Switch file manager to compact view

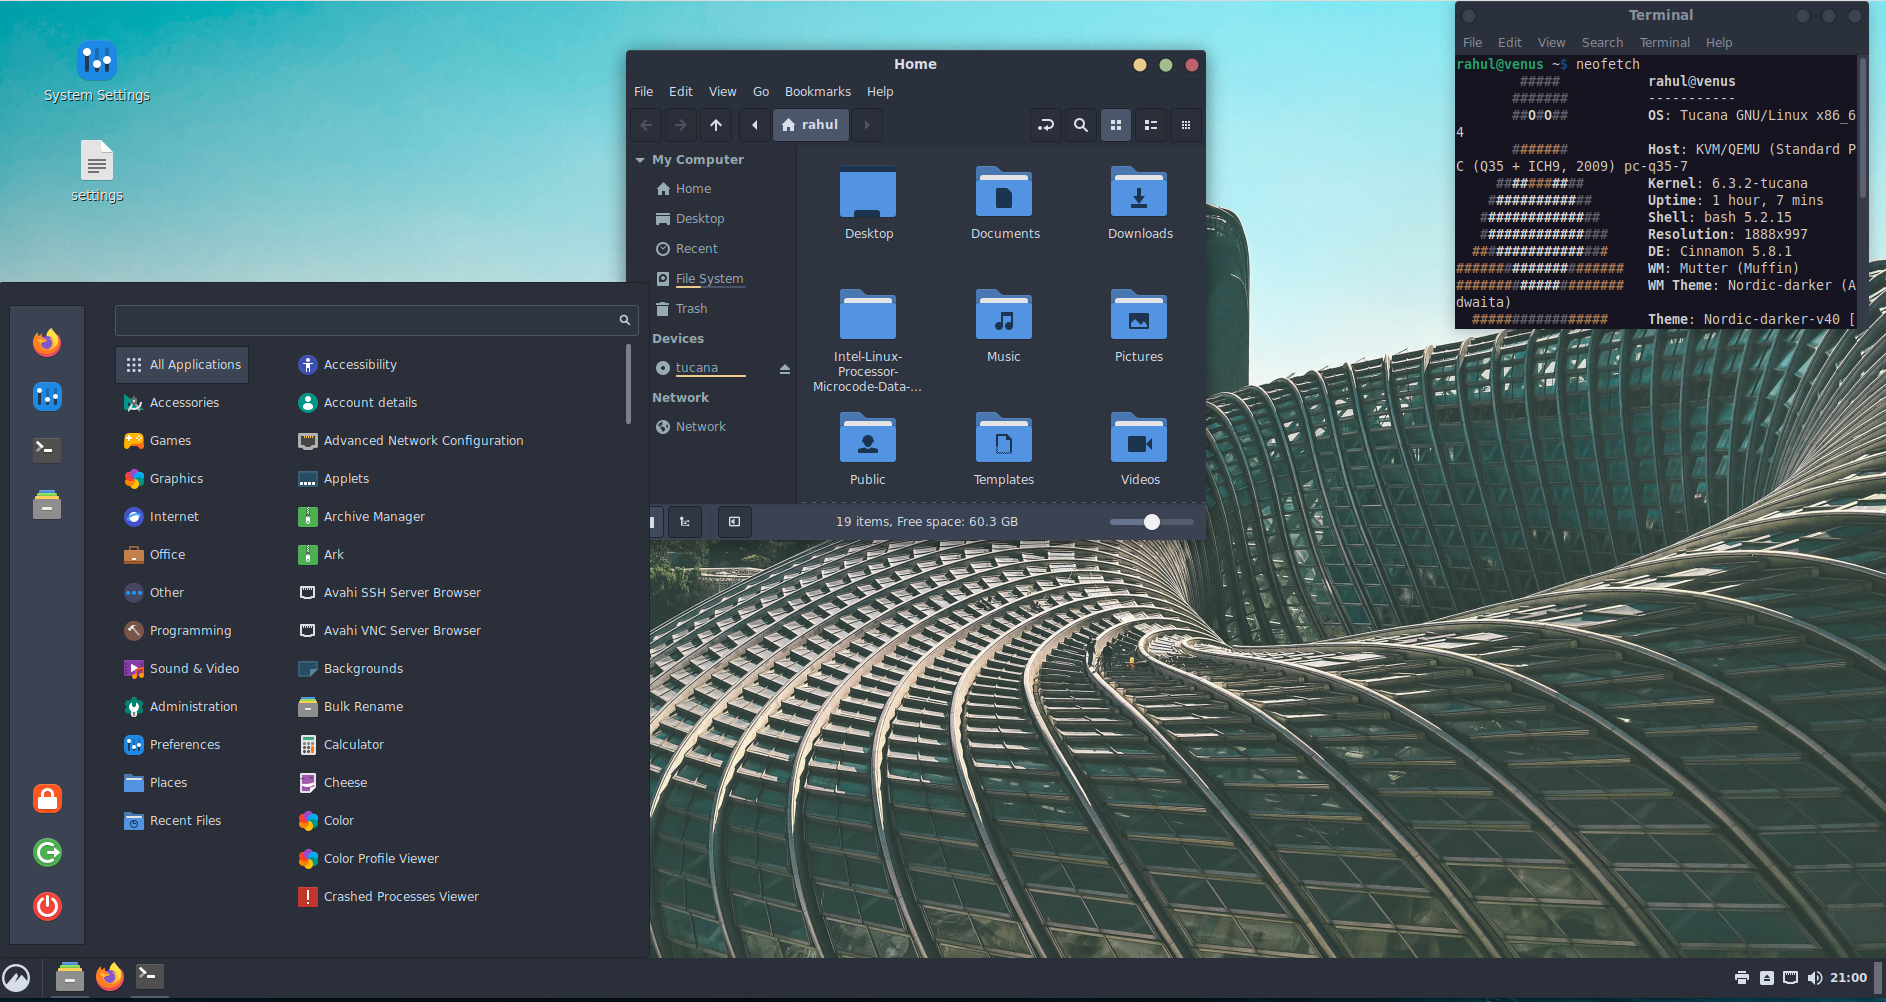point(1186,125)
